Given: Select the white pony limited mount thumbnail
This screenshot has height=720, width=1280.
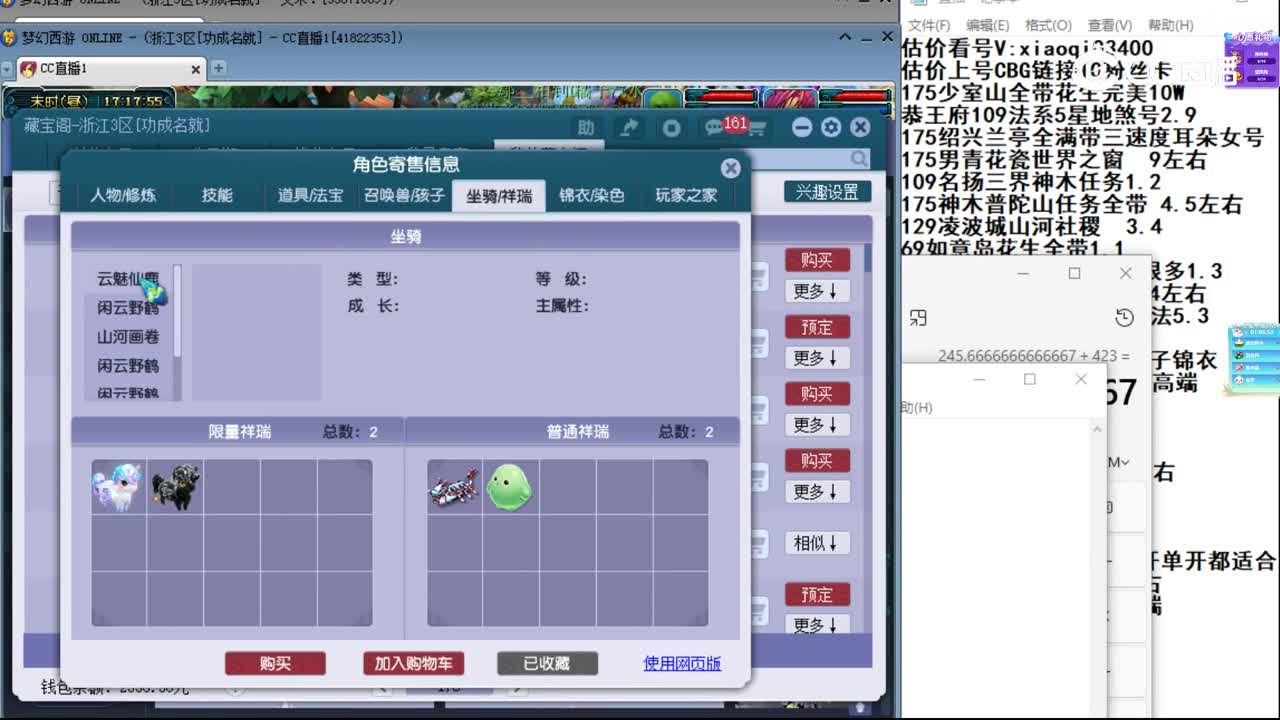Looking at the screenshot, I should point(118,487).
